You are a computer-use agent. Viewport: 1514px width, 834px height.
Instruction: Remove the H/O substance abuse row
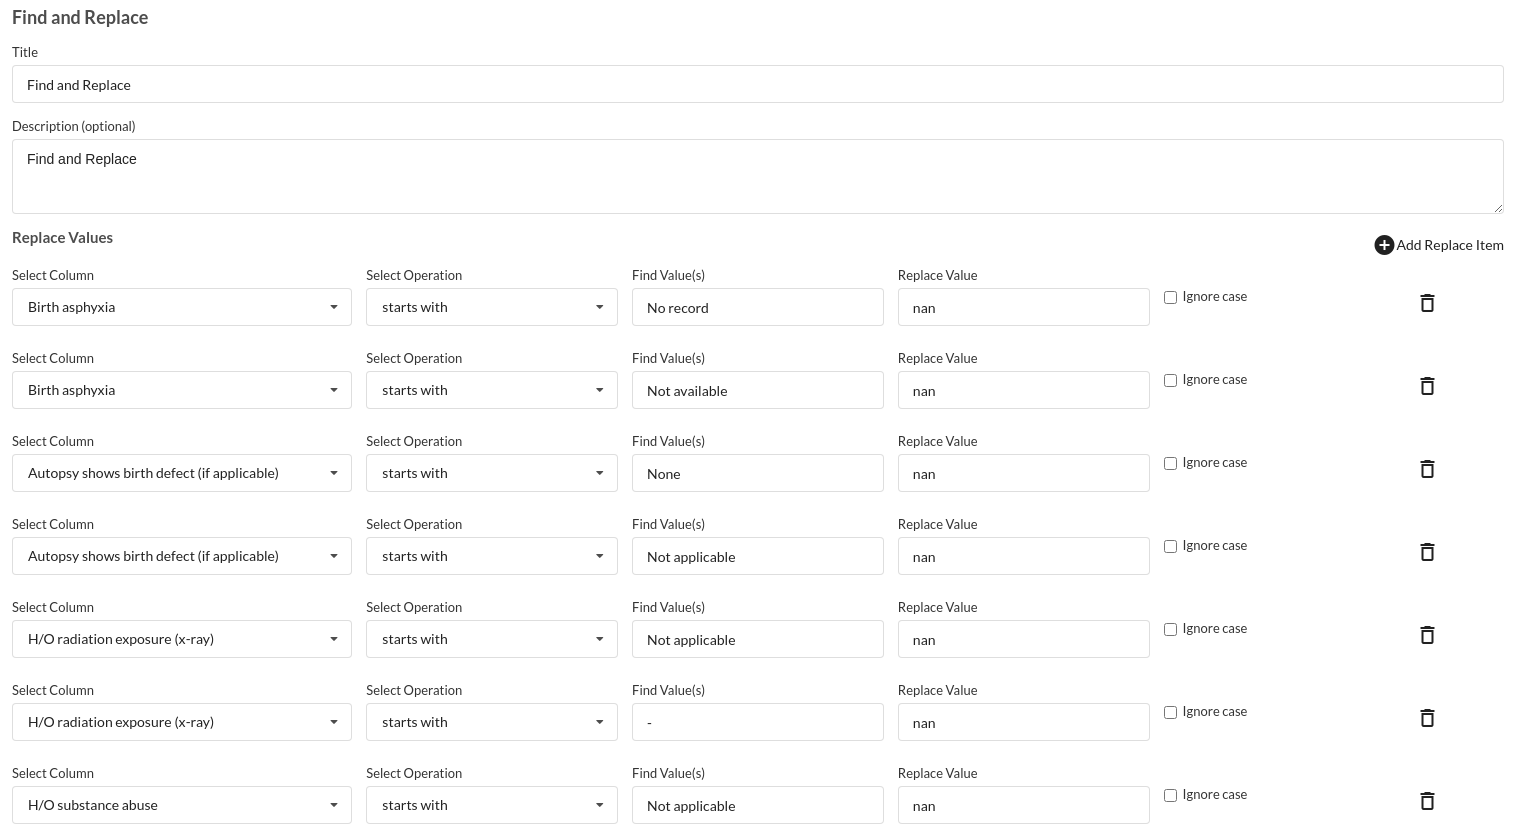click(1427, 801)
